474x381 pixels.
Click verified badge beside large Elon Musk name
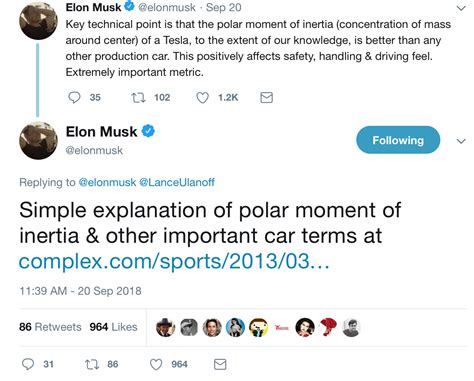148,131
